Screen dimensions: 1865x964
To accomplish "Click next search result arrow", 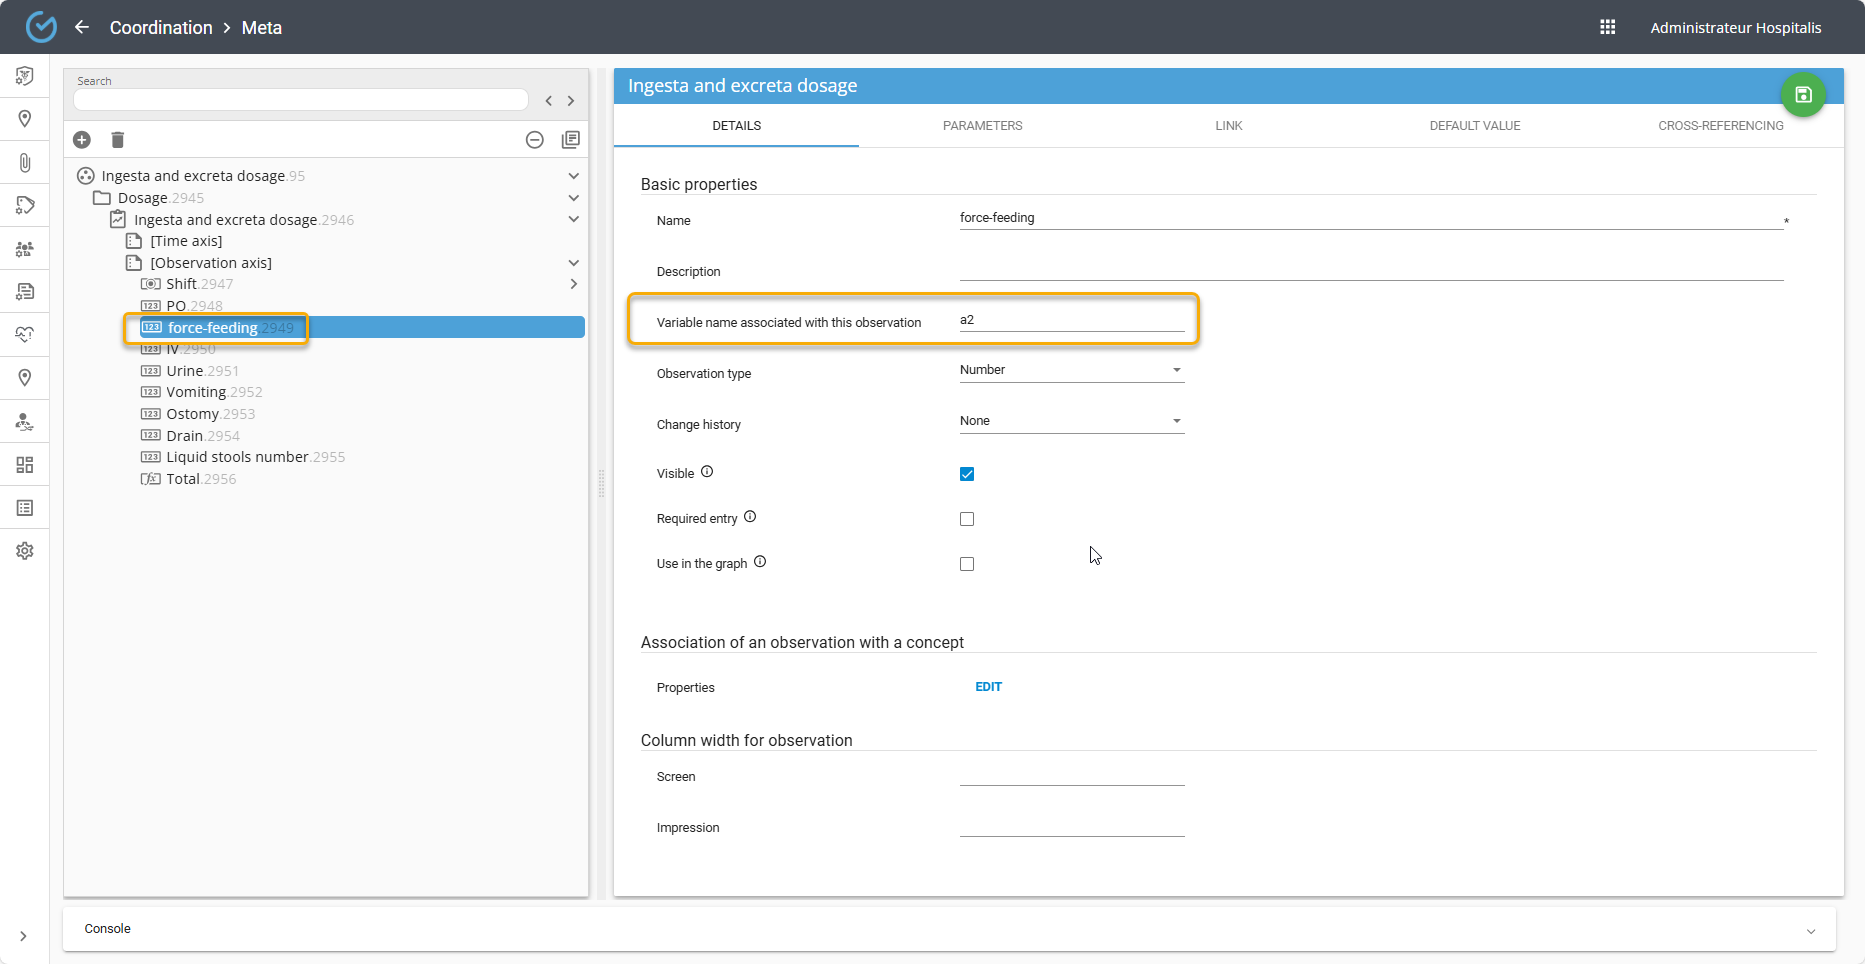I will tap(571, 101).
